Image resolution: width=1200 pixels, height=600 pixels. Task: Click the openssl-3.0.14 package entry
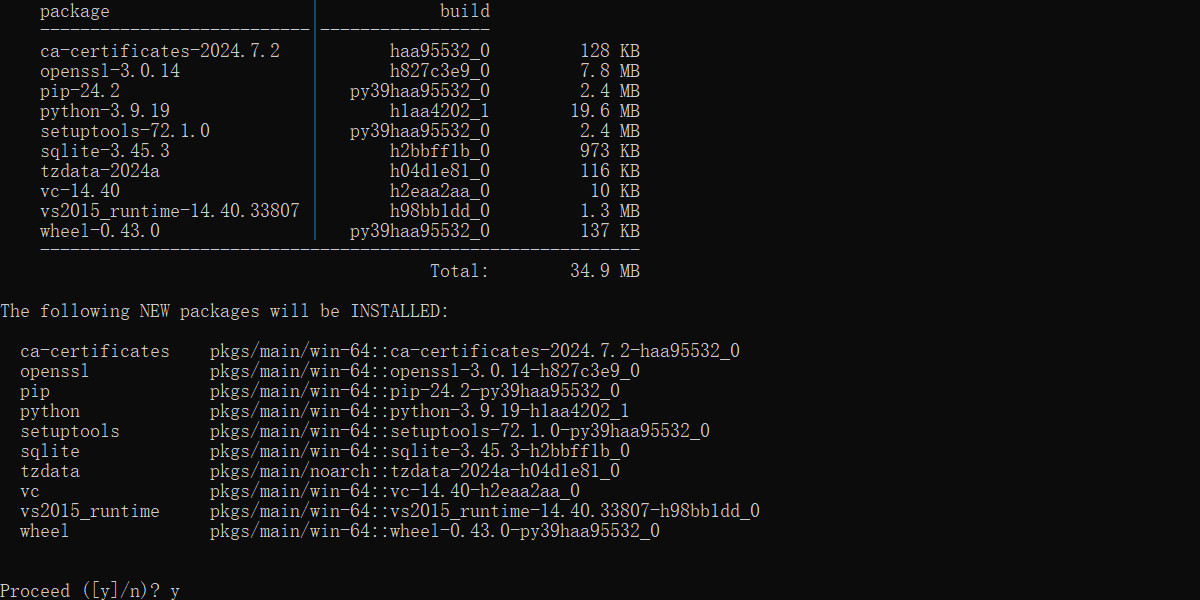pos(110,71)
